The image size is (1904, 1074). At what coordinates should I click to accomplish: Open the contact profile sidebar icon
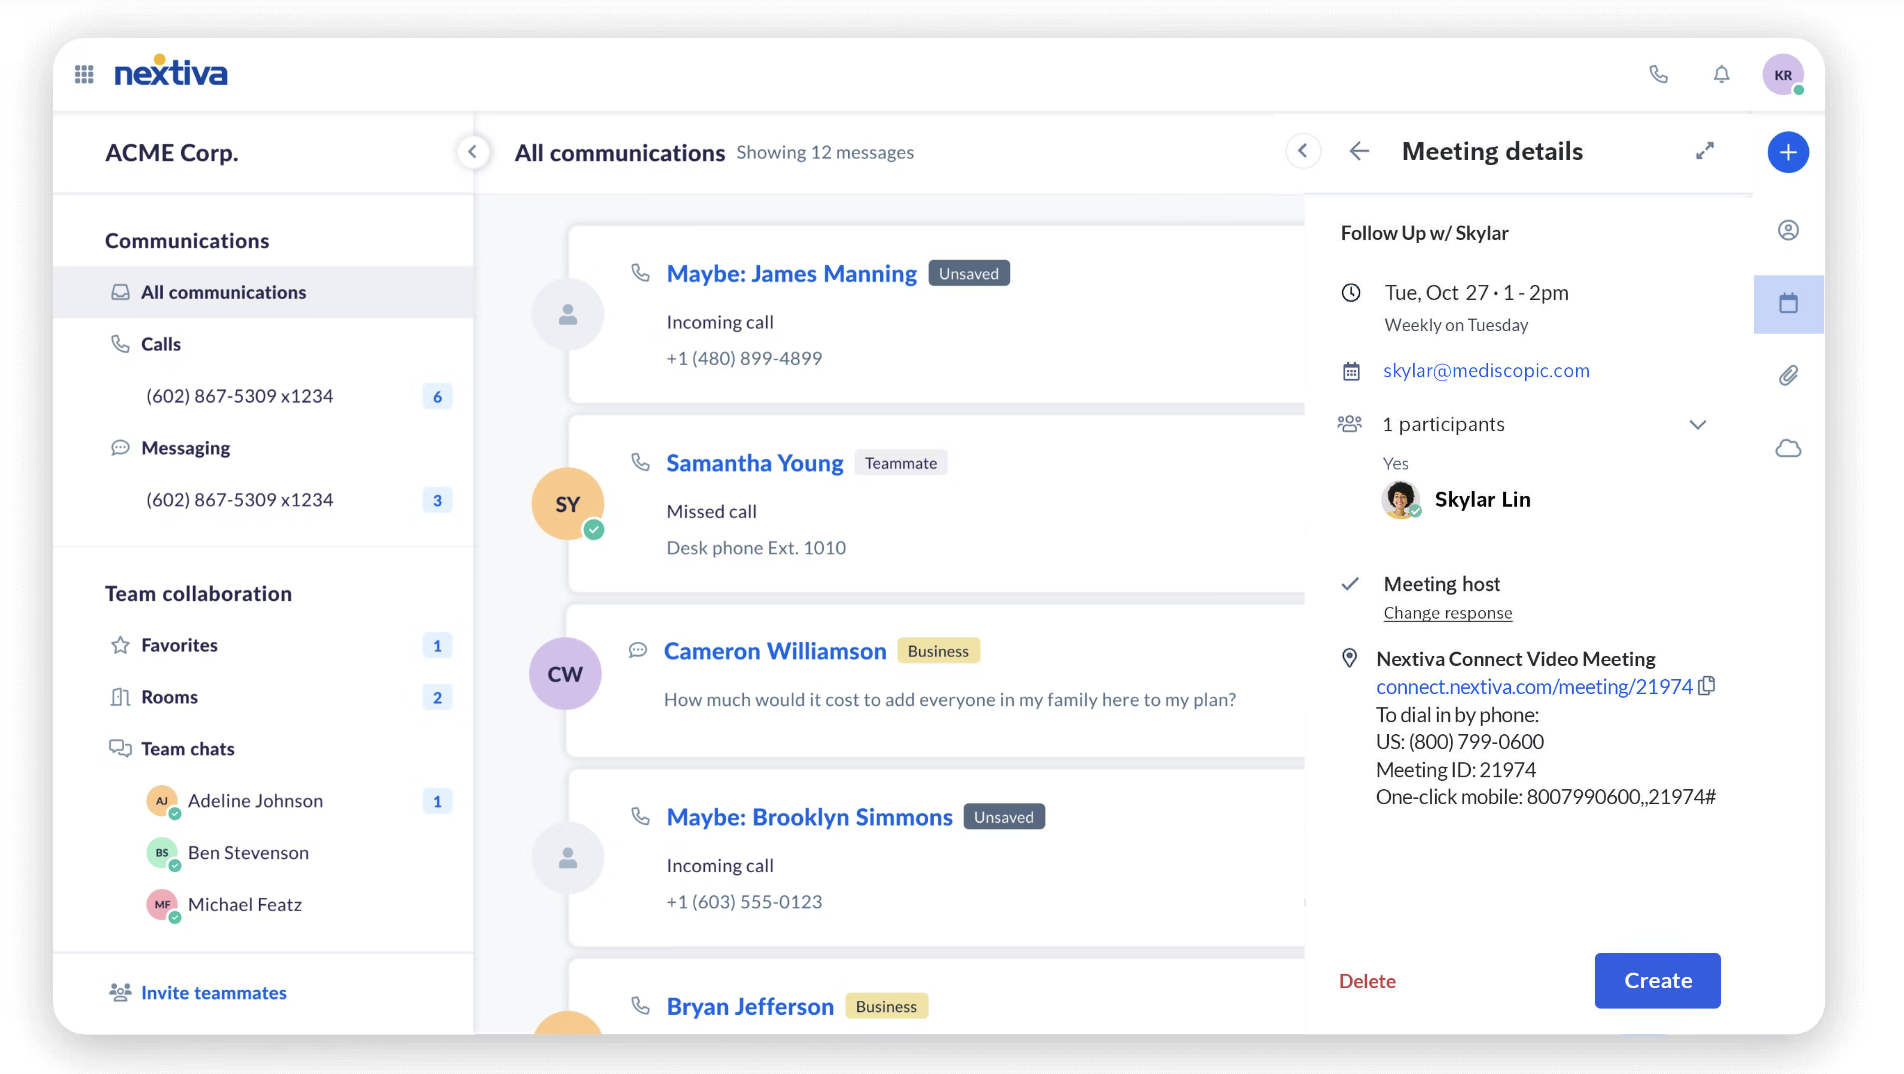(1788, 231)
